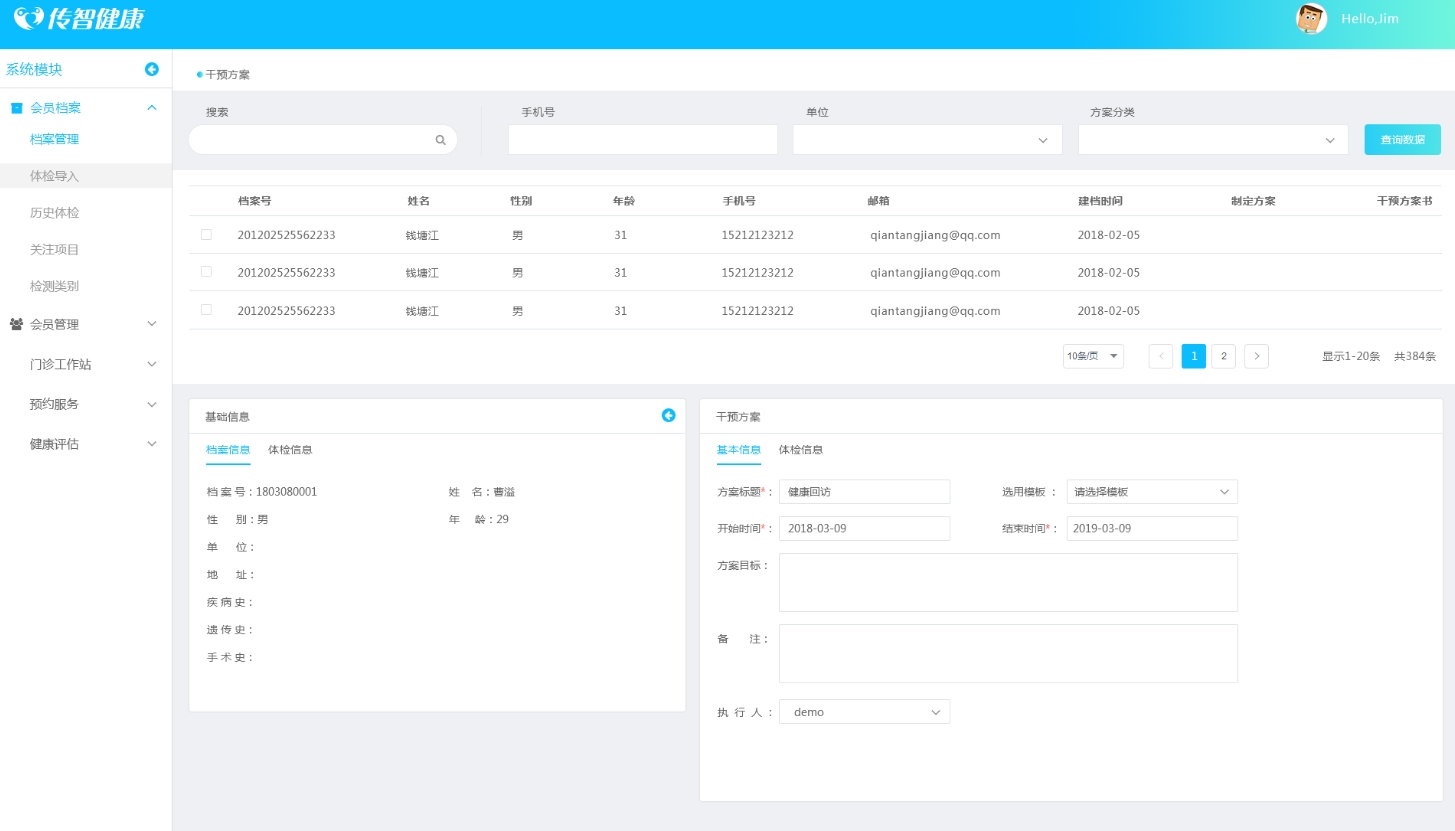1455x831 pixels.
Task: Click the 结束时间 date field
Action: click(1152, 528)
